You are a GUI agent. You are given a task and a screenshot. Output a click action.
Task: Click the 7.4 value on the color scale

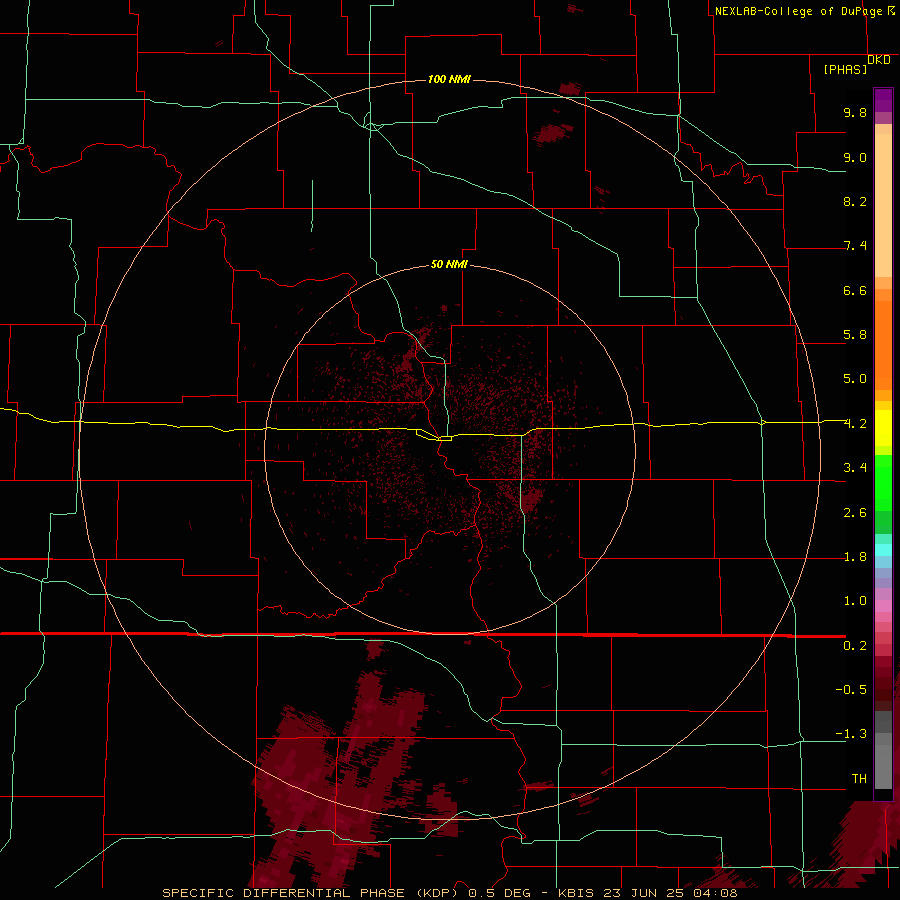click(855, 246)
